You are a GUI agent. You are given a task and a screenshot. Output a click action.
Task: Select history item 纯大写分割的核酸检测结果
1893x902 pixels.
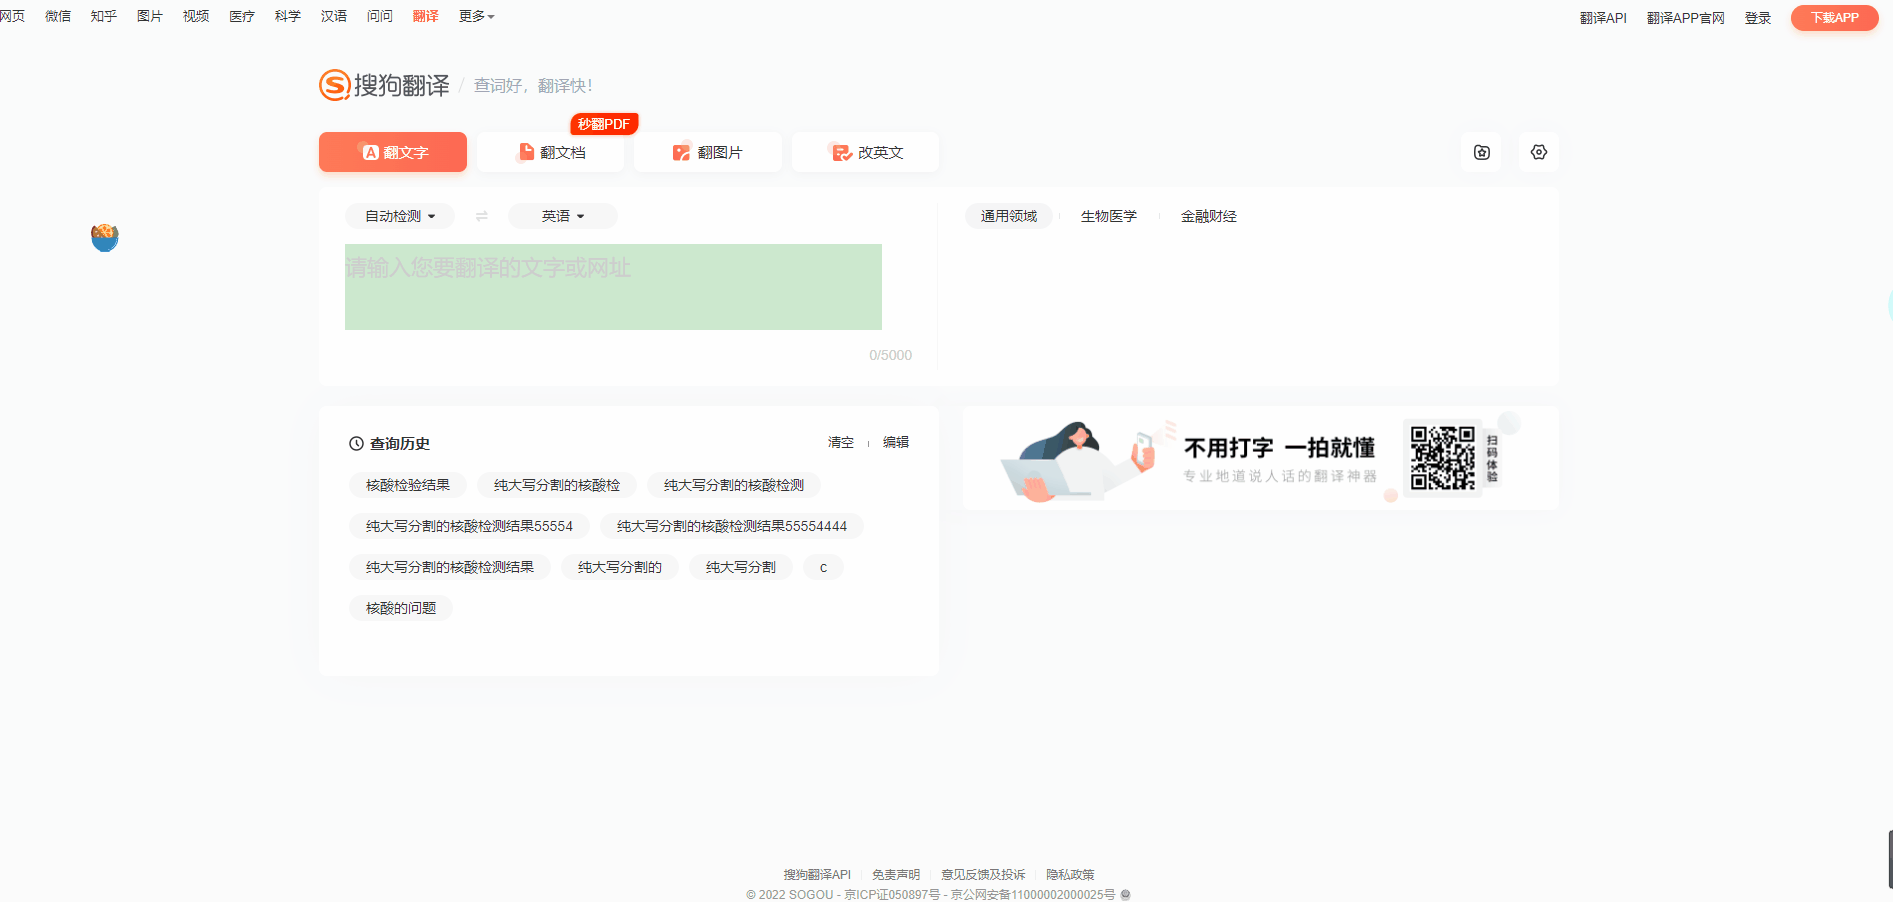[x=450, y=567]
